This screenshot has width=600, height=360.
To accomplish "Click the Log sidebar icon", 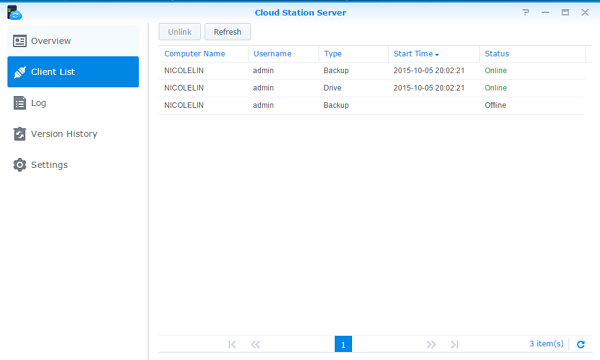I will pyautogui.click(x=20, y=103).
